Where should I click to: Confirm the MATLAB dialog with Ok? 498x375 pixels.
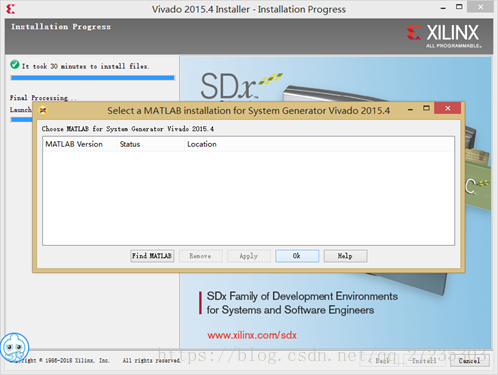[x=297, y=256]
